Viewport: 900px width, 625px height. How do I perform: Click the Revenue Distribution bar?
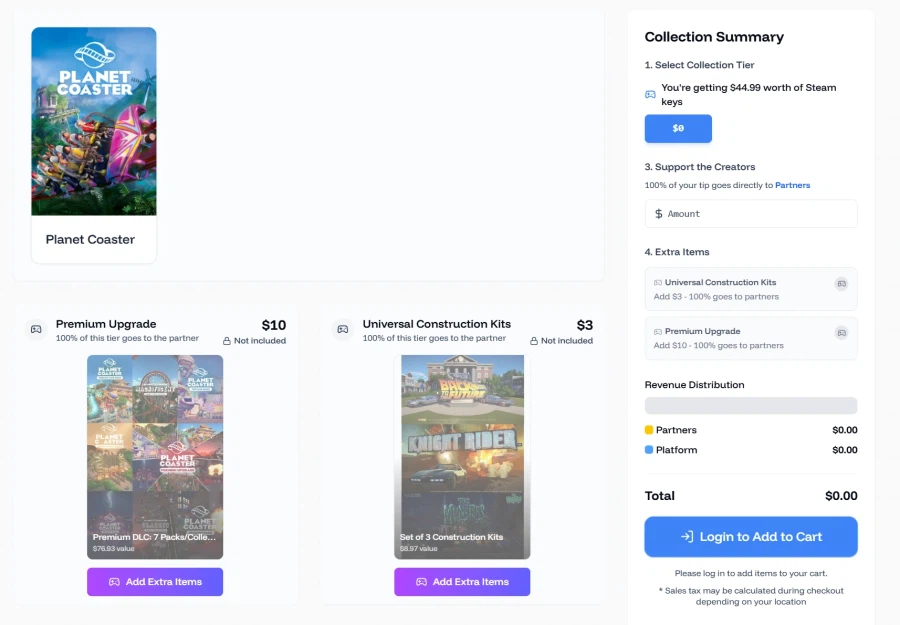pos(750,405)
